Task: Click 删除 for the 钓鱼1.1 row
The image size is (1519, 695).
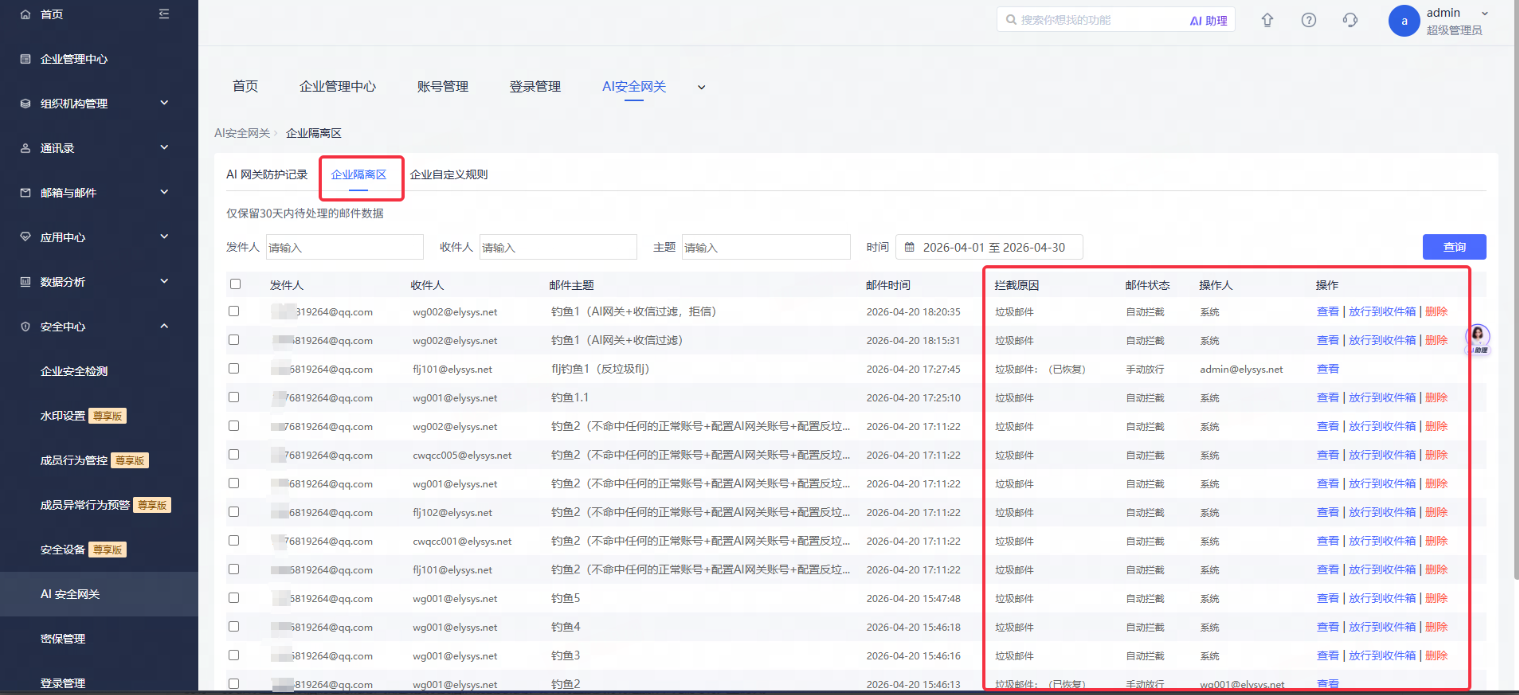Action: [1436, 397]
